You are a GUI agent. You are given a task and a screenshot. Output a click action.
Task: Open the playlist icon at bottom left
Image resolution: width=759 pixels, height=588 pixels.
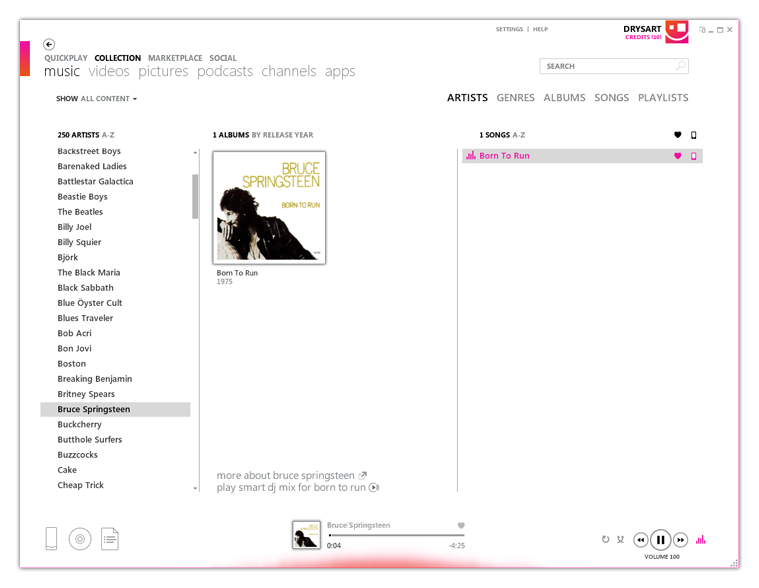click(x=110, y=539)
